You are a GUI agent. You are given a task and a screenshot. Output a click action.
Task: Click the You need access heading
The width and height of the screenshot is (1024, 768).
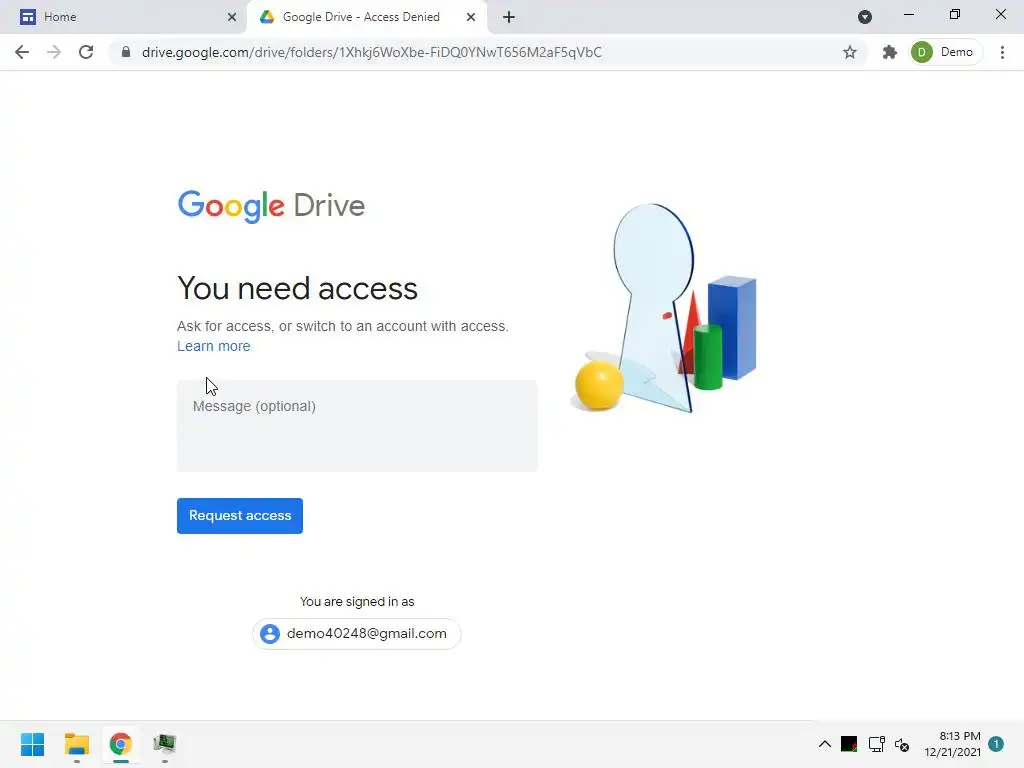297,288
